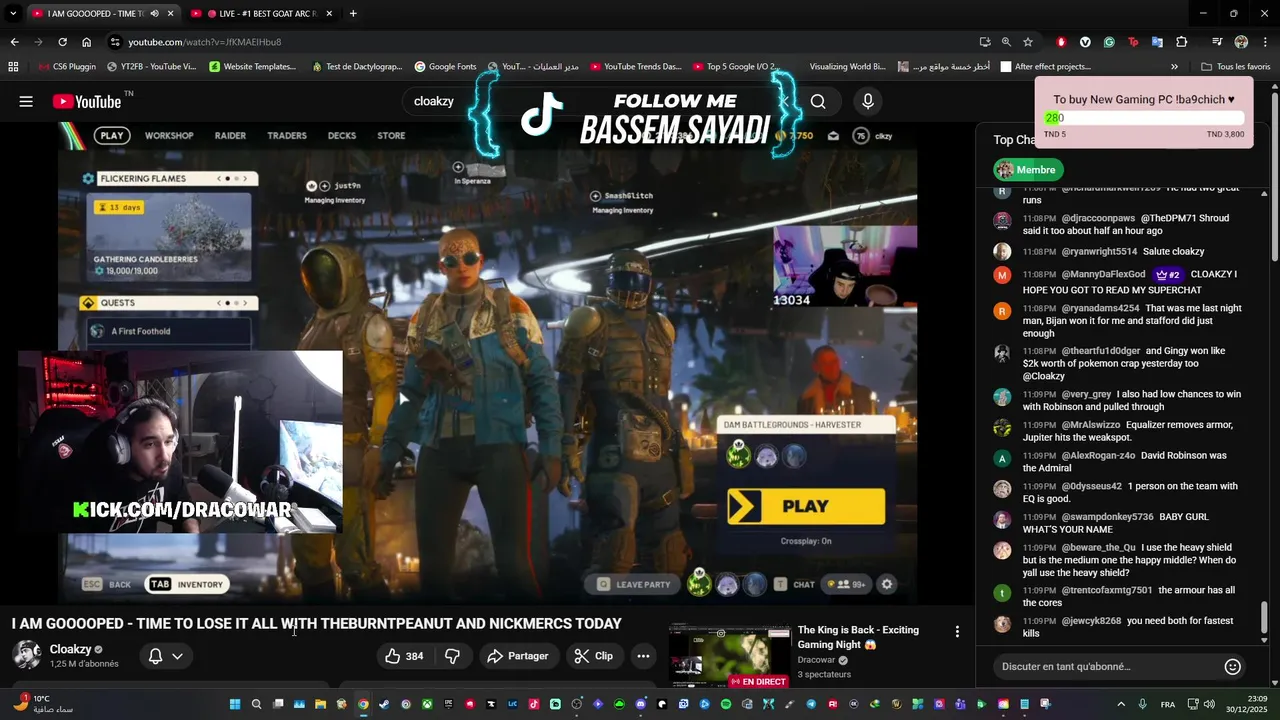Click the address bar URL youtube.com/watch
The width and height of the screenshot is (1280, 720).
(x=205, y=42)
